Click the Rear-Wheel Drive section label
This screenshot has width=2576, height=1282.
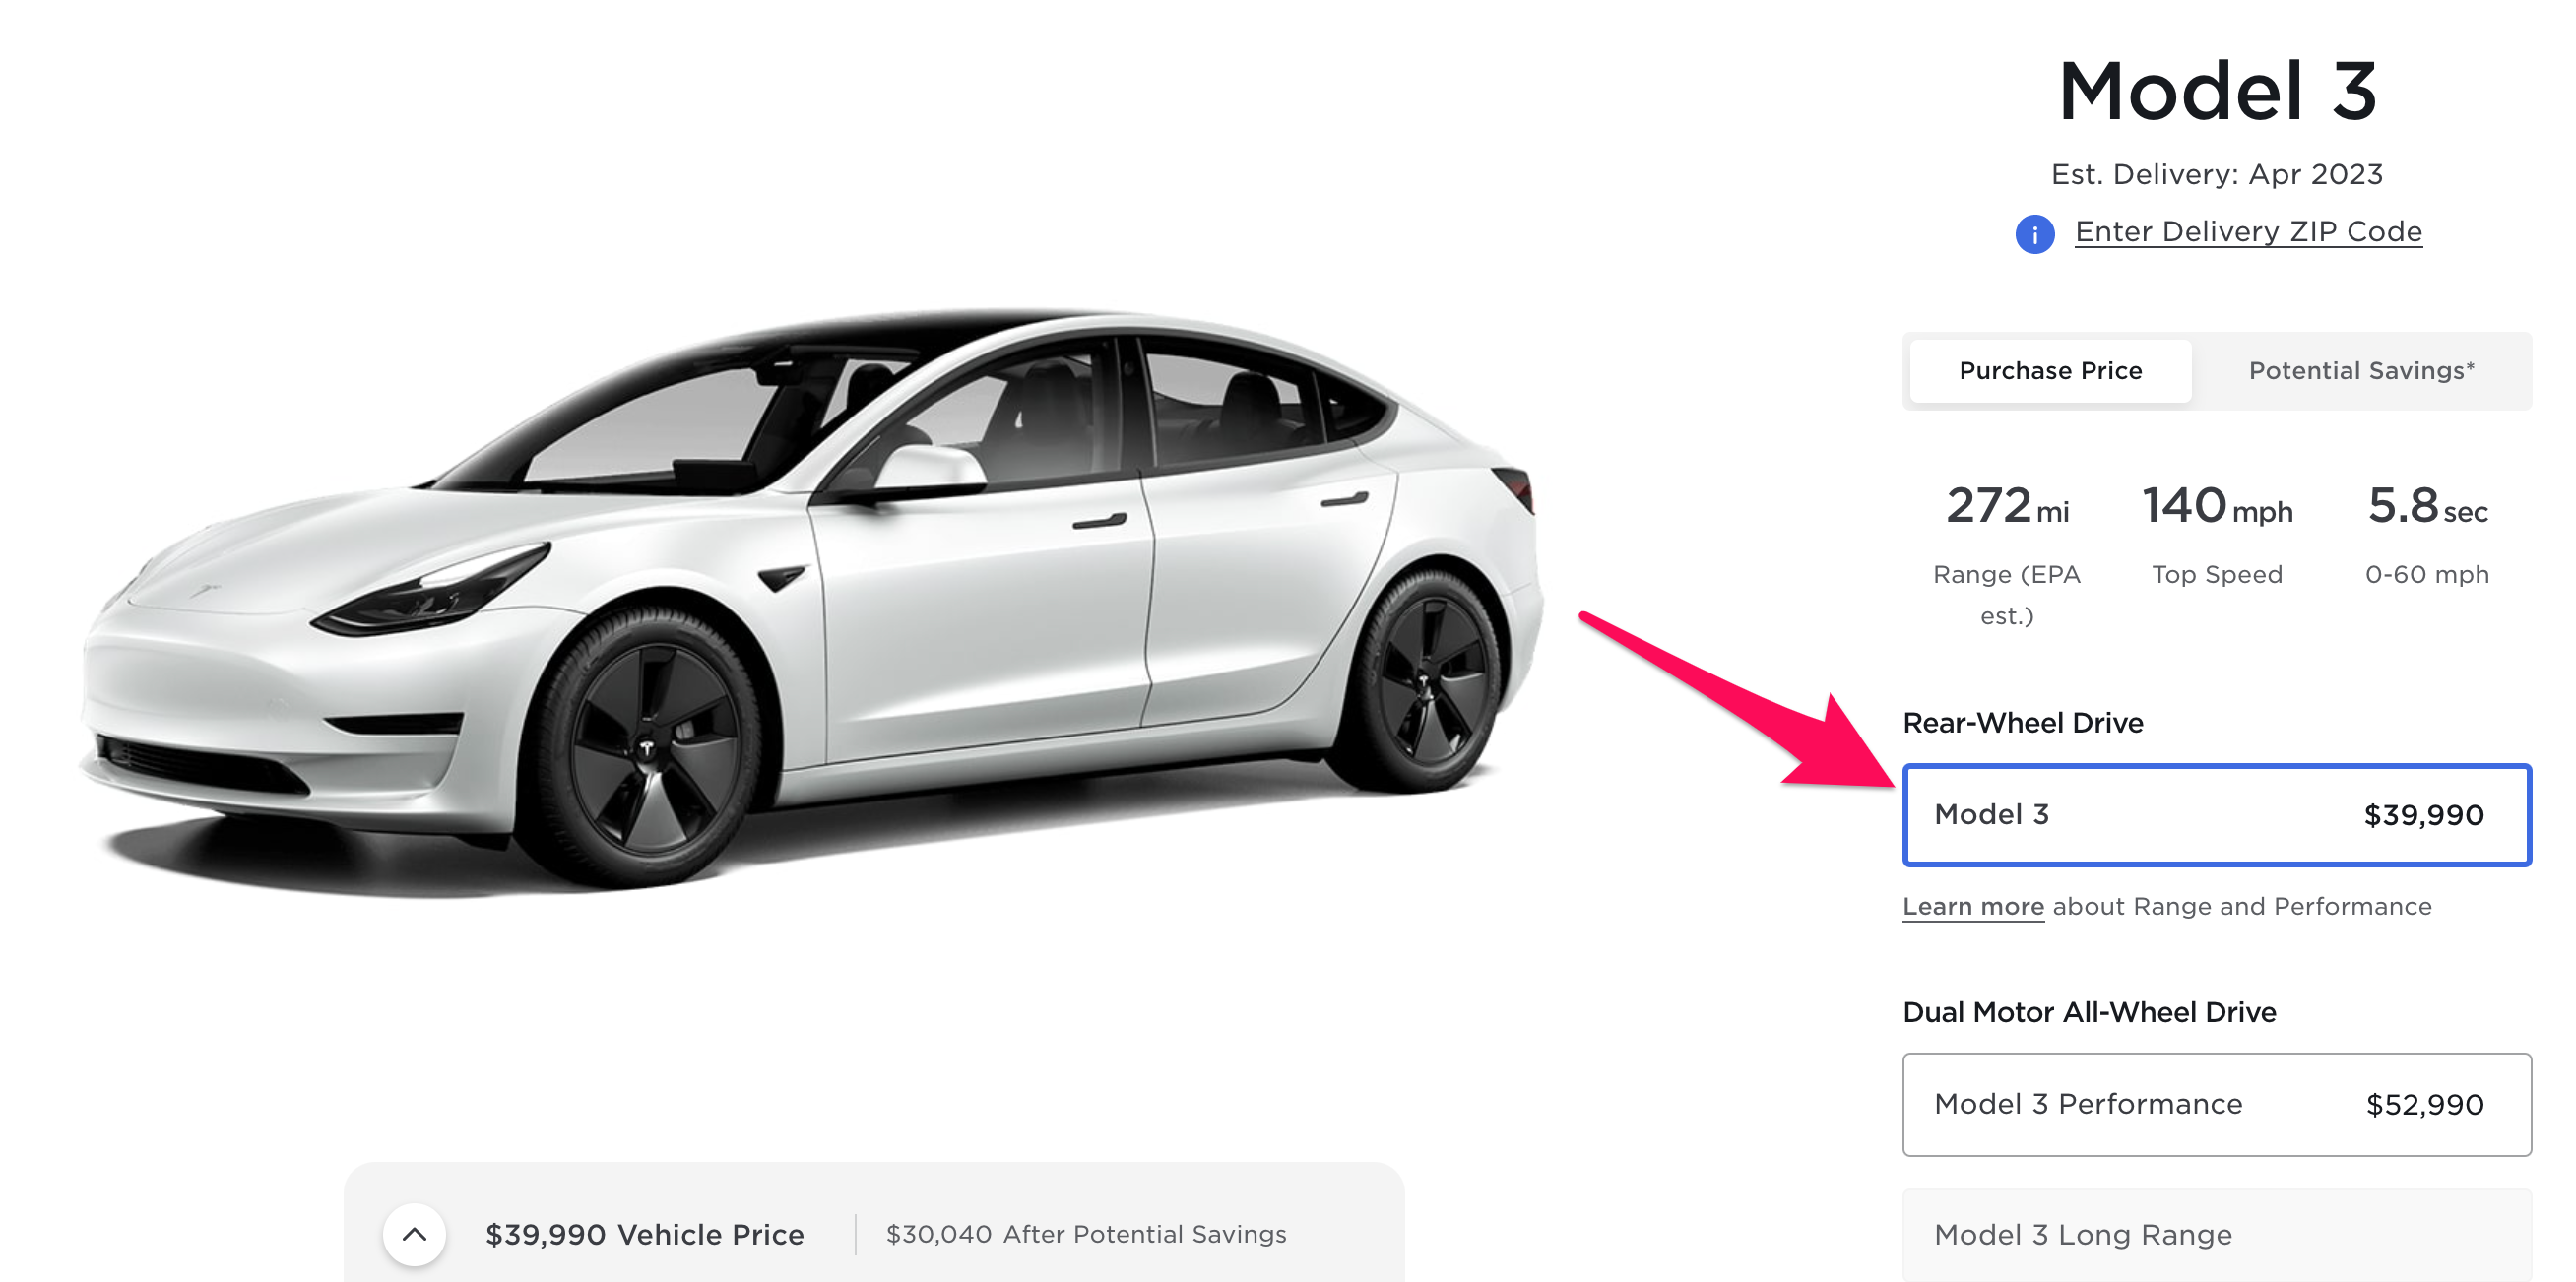click(x=2022, y=722)
